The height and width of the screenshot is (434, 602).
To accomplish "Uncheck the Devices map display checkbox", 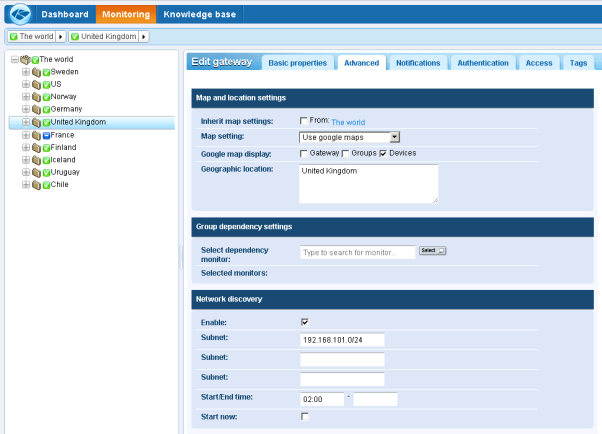I will point(383,153).
